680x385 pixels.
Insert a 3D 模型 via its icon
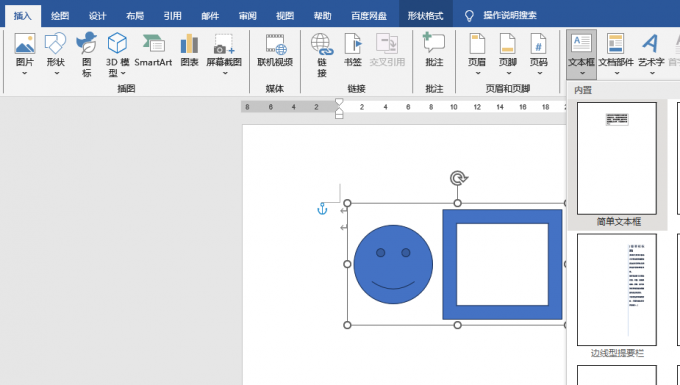click(x=117, y=43)
